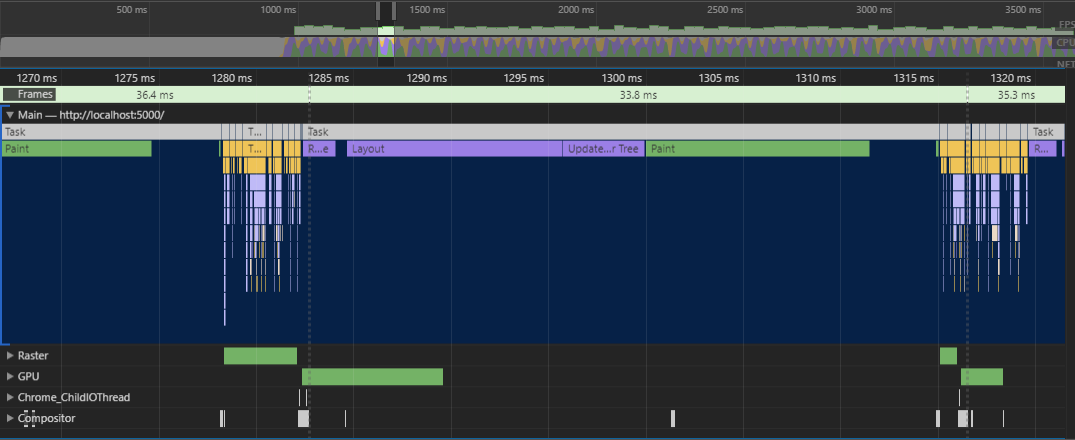Click the right overview selection handle
Screen dimensions: 1075x440
coord(394,11)
